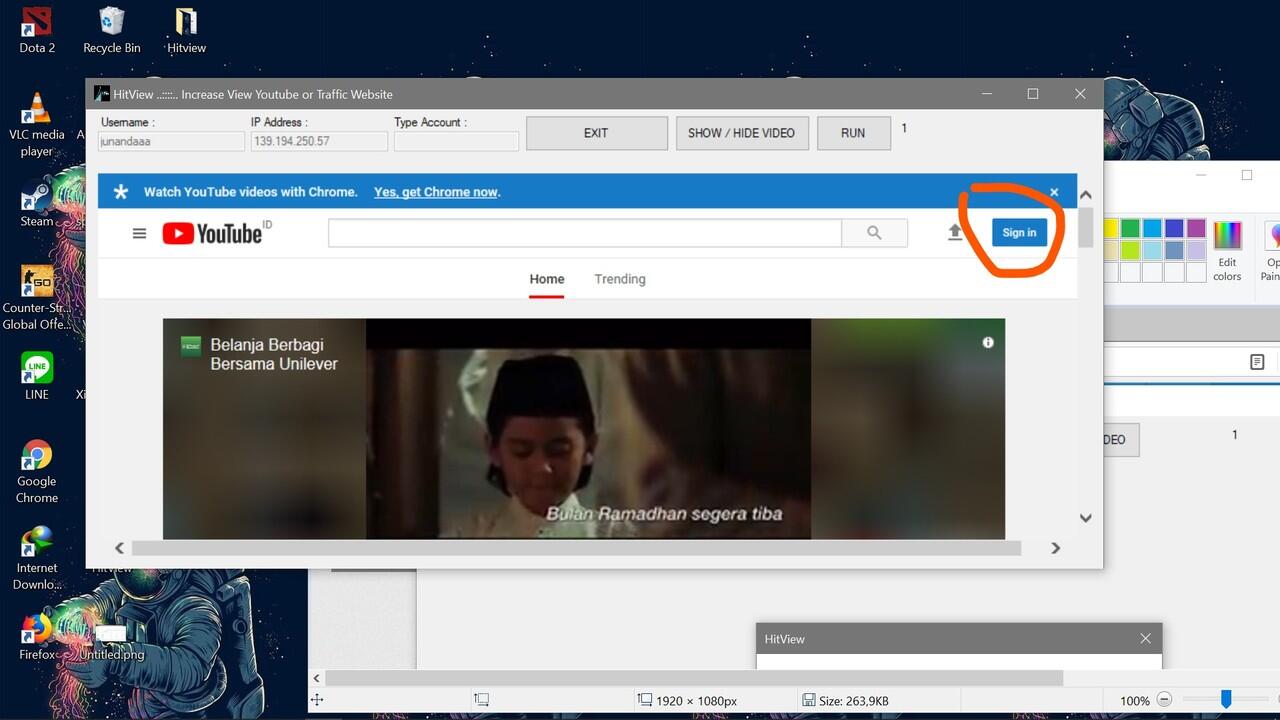Select the light turquoise swatch in Paint
Viewport: 1280px width, 720px height.
(x=1152, y=250)
